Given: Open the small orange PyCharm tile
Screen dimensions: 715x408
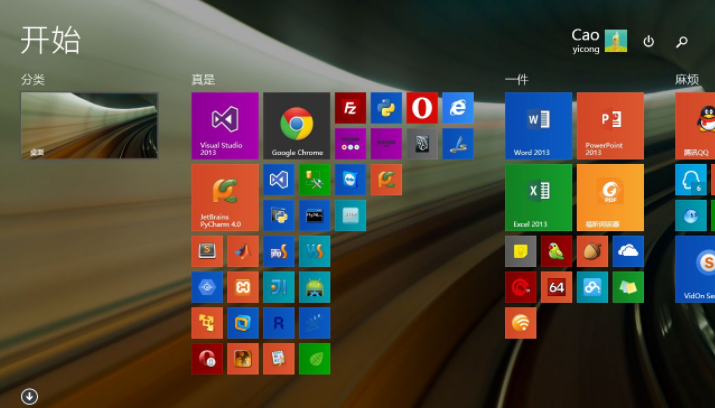Looking at the screenshot, I should [386, 180].
